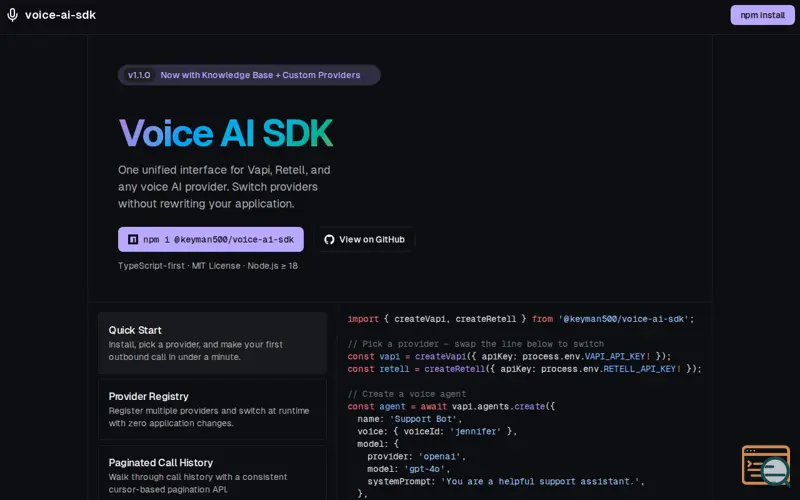This screenshot has height=500, width=800.
Task: Copy the npm i @keyman500/voice-ai-sdk command
Action: tap(211, 239)
